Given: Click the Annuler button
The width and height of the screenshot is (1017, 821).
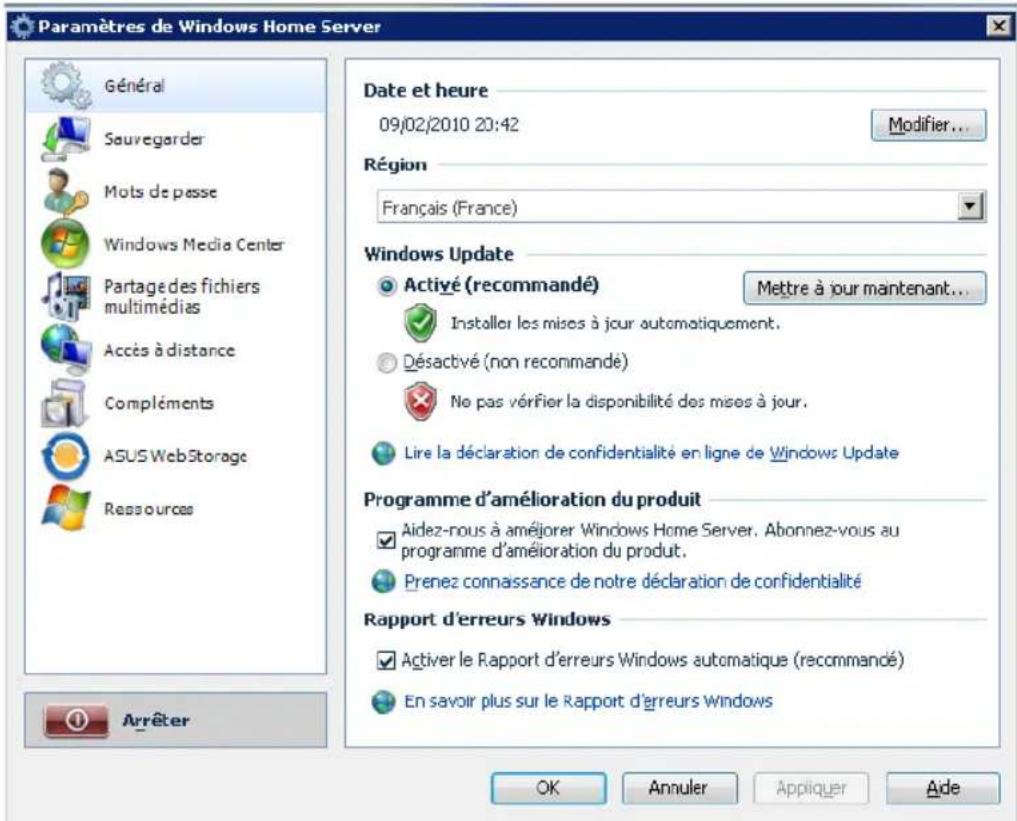Looking at the screenshot, I should 678,787.
